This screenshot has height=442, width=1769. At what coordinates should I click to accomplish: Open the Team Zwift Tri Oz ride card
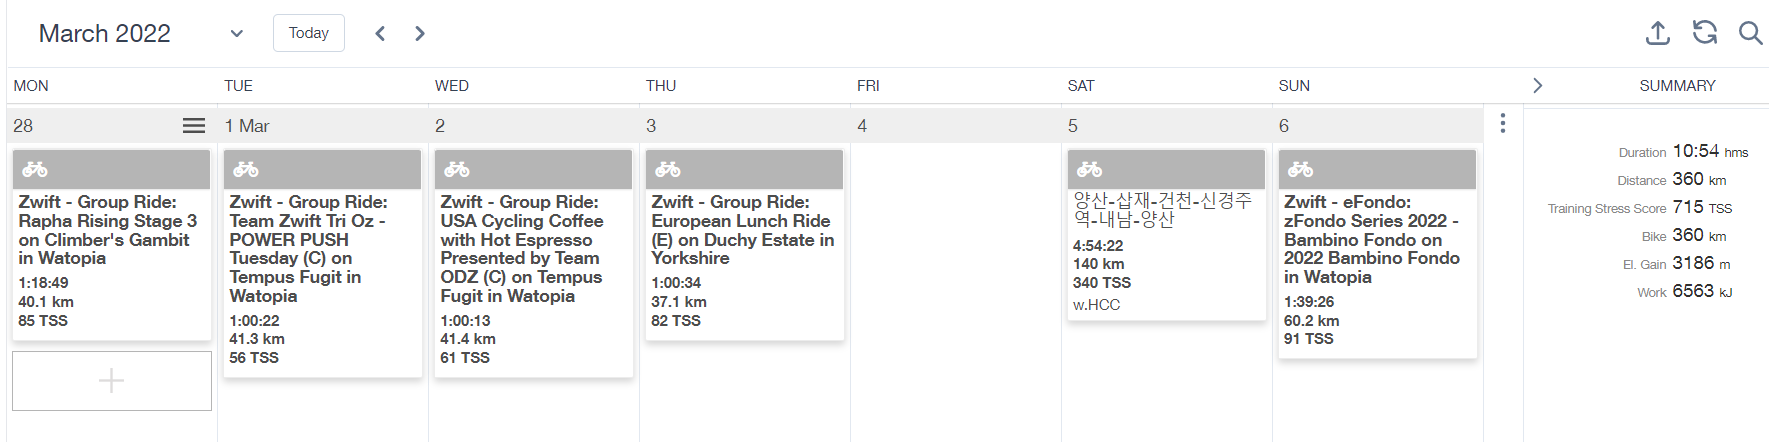tap(322, 263)
